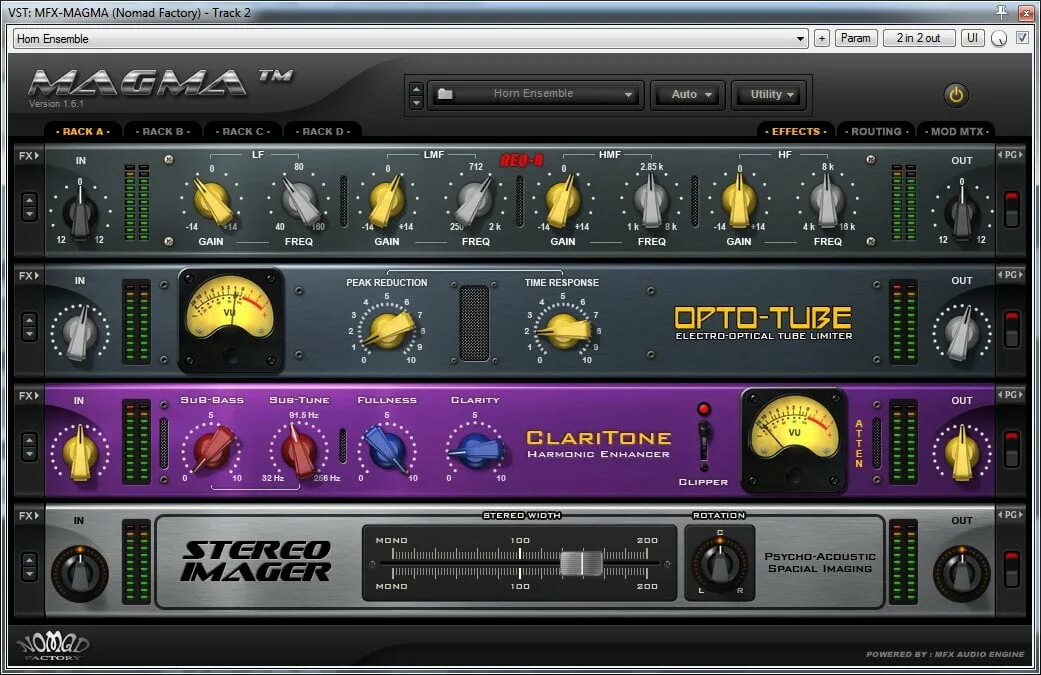The width and height of the screenshot is (1041, 675).
Task: Click the HF FREQ knob
Action: tap(827, 200)
